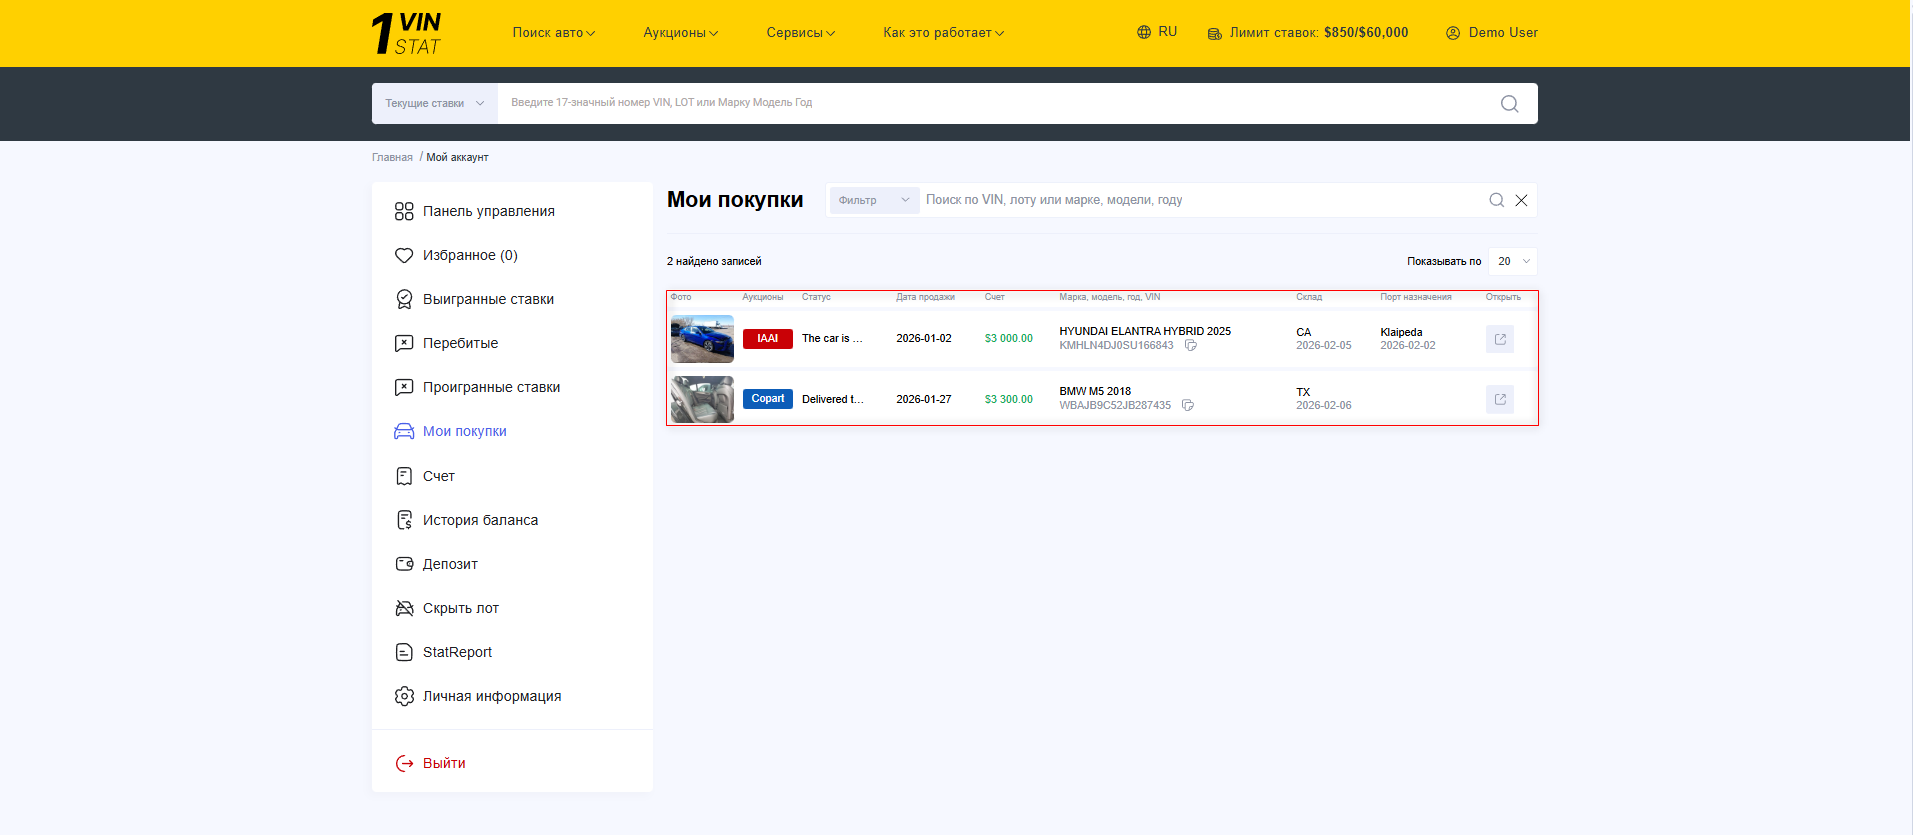Change the rows per page dropdown showing 20
This screenshot has width=1913, height=835.
[x=1512, y=261]
